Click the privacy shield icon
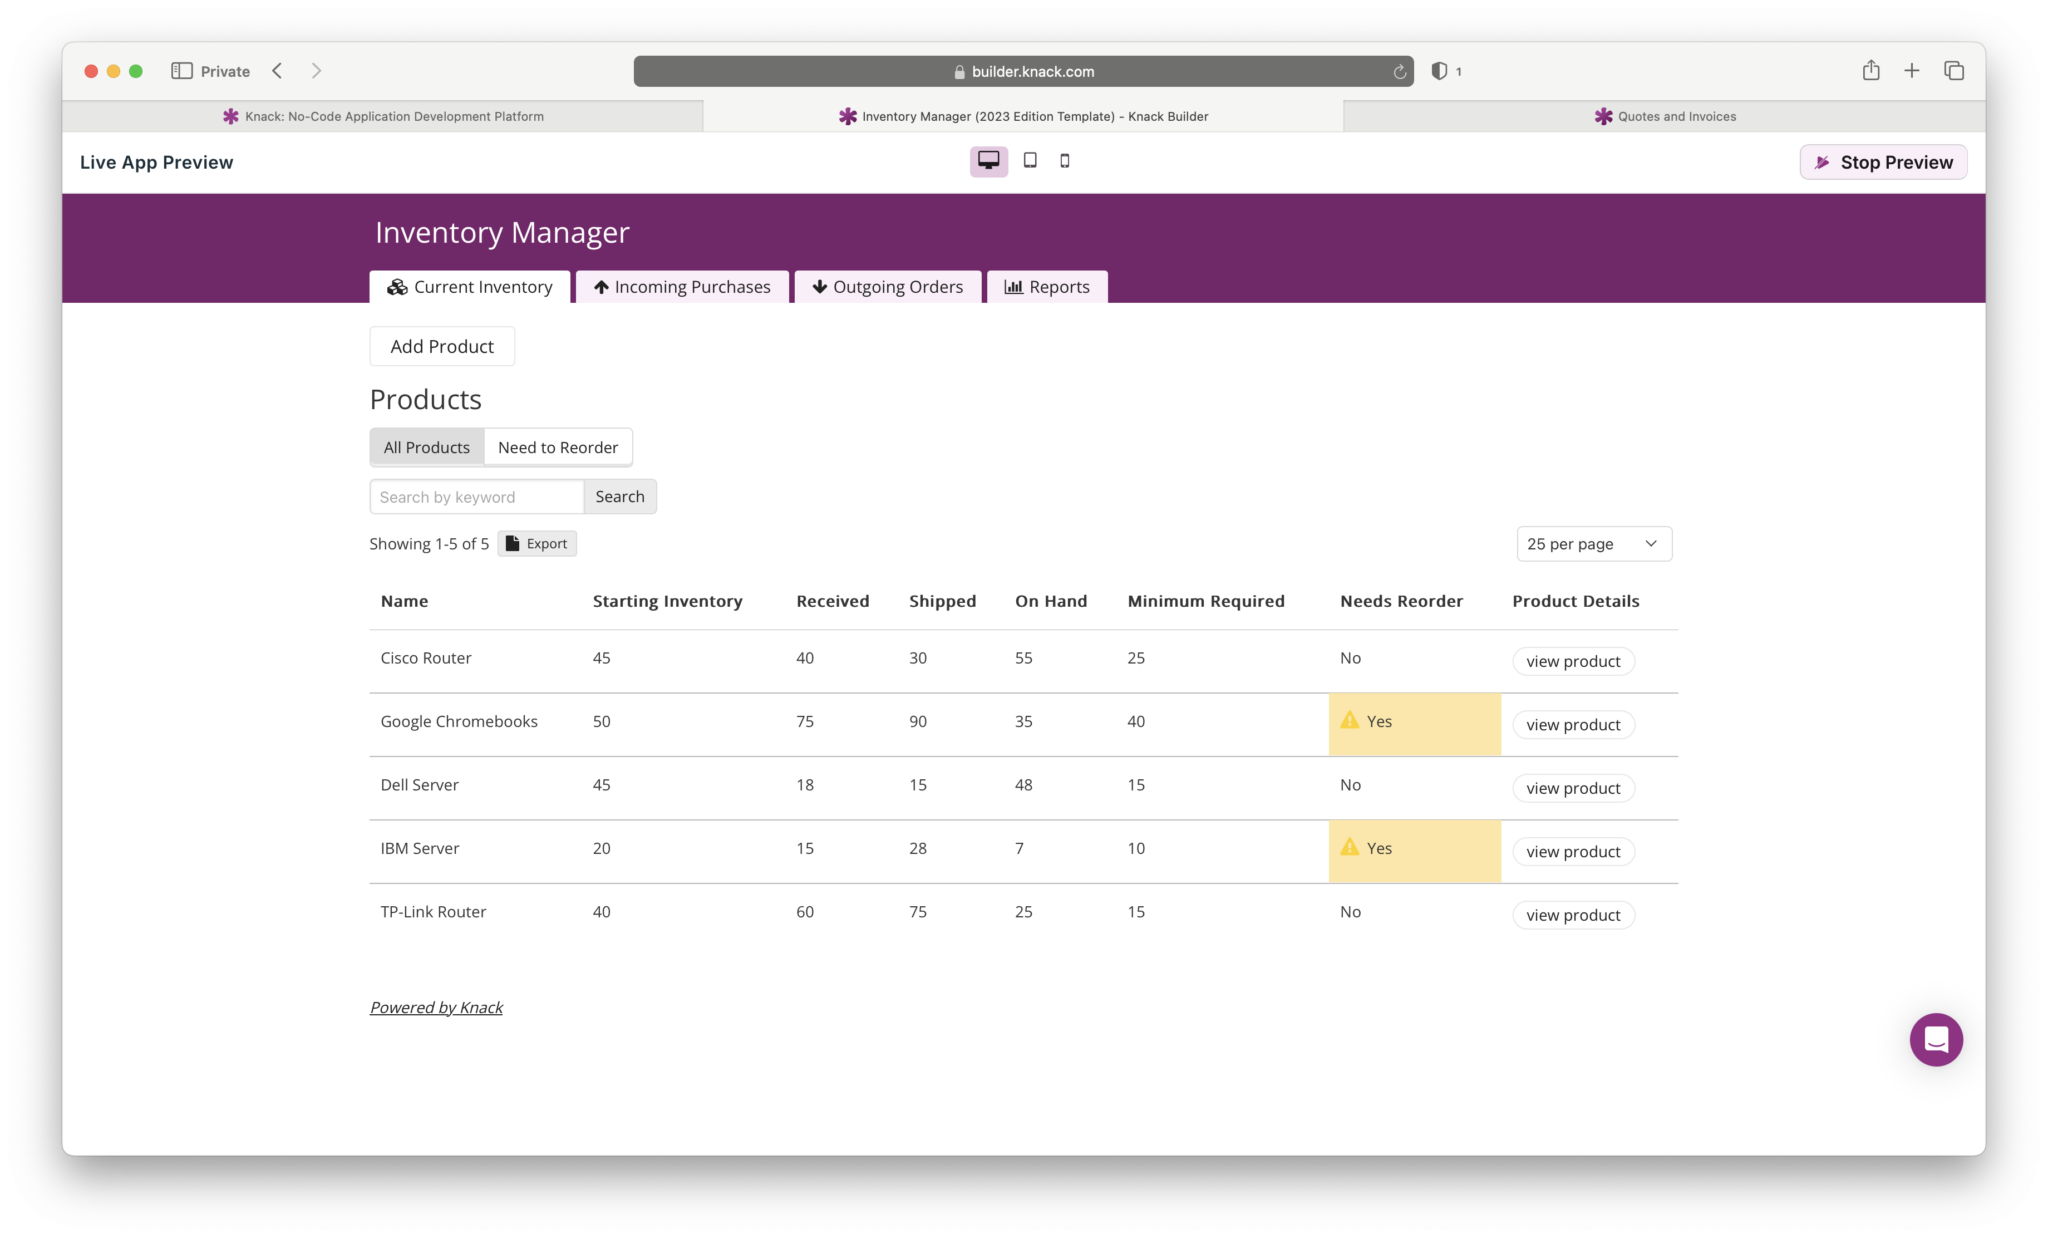 [1439, 71]
